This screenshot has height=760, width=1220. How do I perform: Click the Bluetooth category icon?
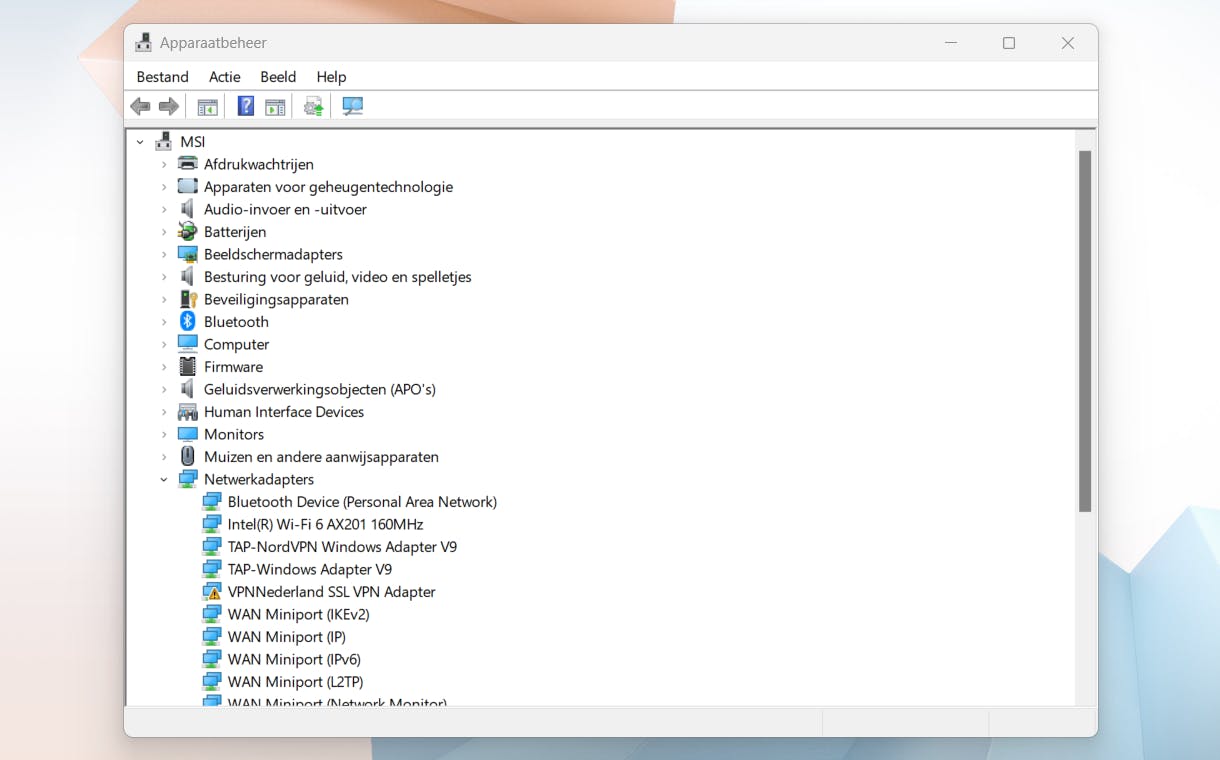point(187,321)
